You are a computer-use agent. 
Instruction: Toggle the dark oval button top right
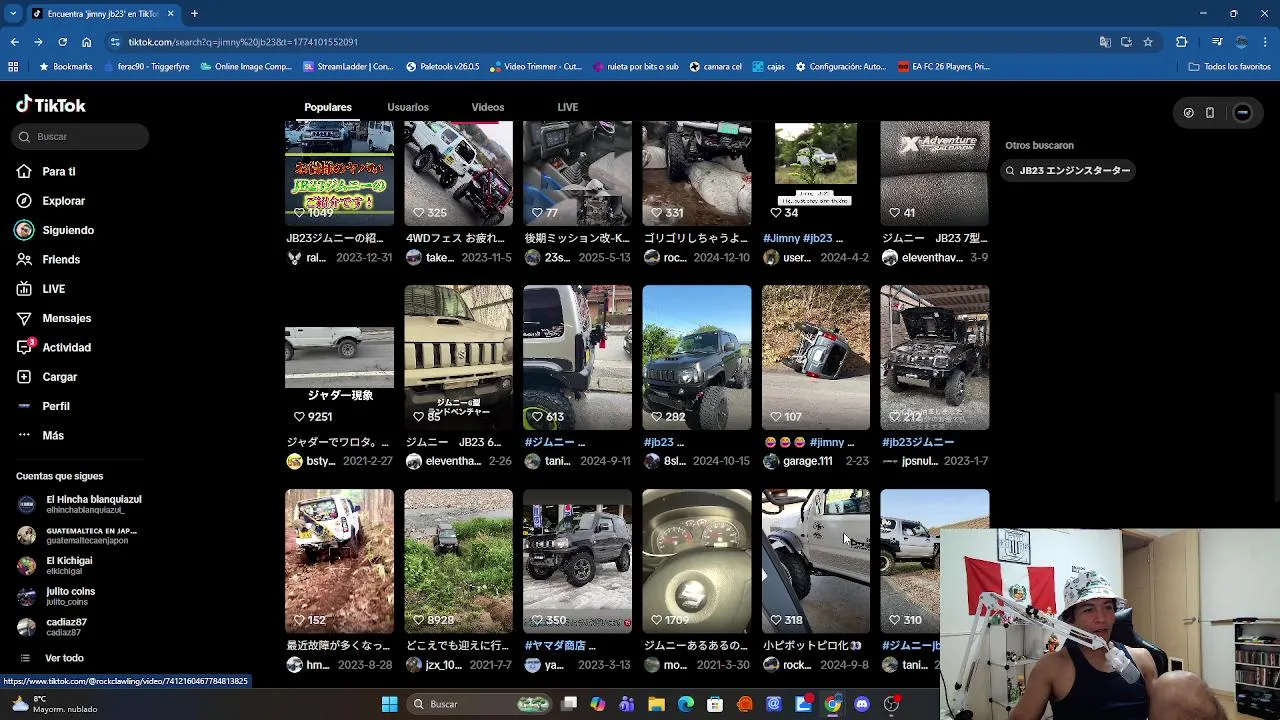coord(1243,113)
